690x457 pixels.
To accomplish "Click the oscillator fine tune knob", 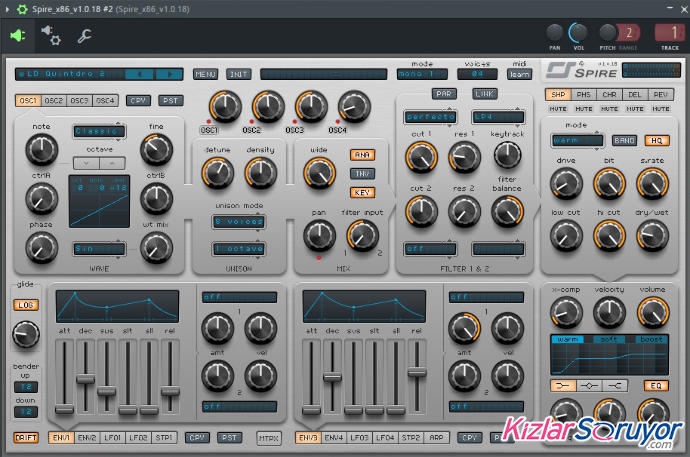I will click(156, 150).
